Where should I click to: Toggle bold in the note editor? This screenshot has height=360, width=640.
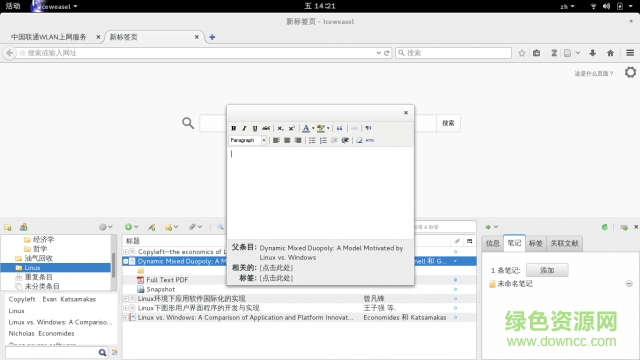[x=233, y=128]
